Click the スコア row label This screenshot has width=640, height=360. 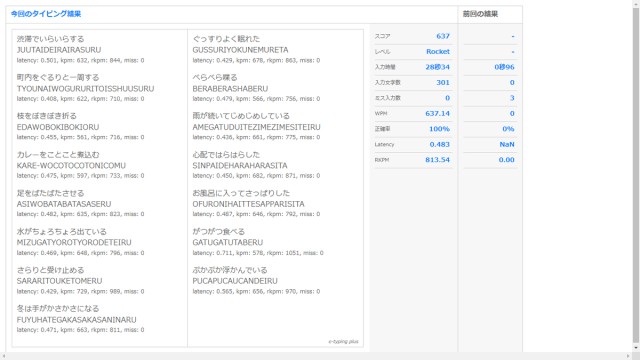click(382, 36)
